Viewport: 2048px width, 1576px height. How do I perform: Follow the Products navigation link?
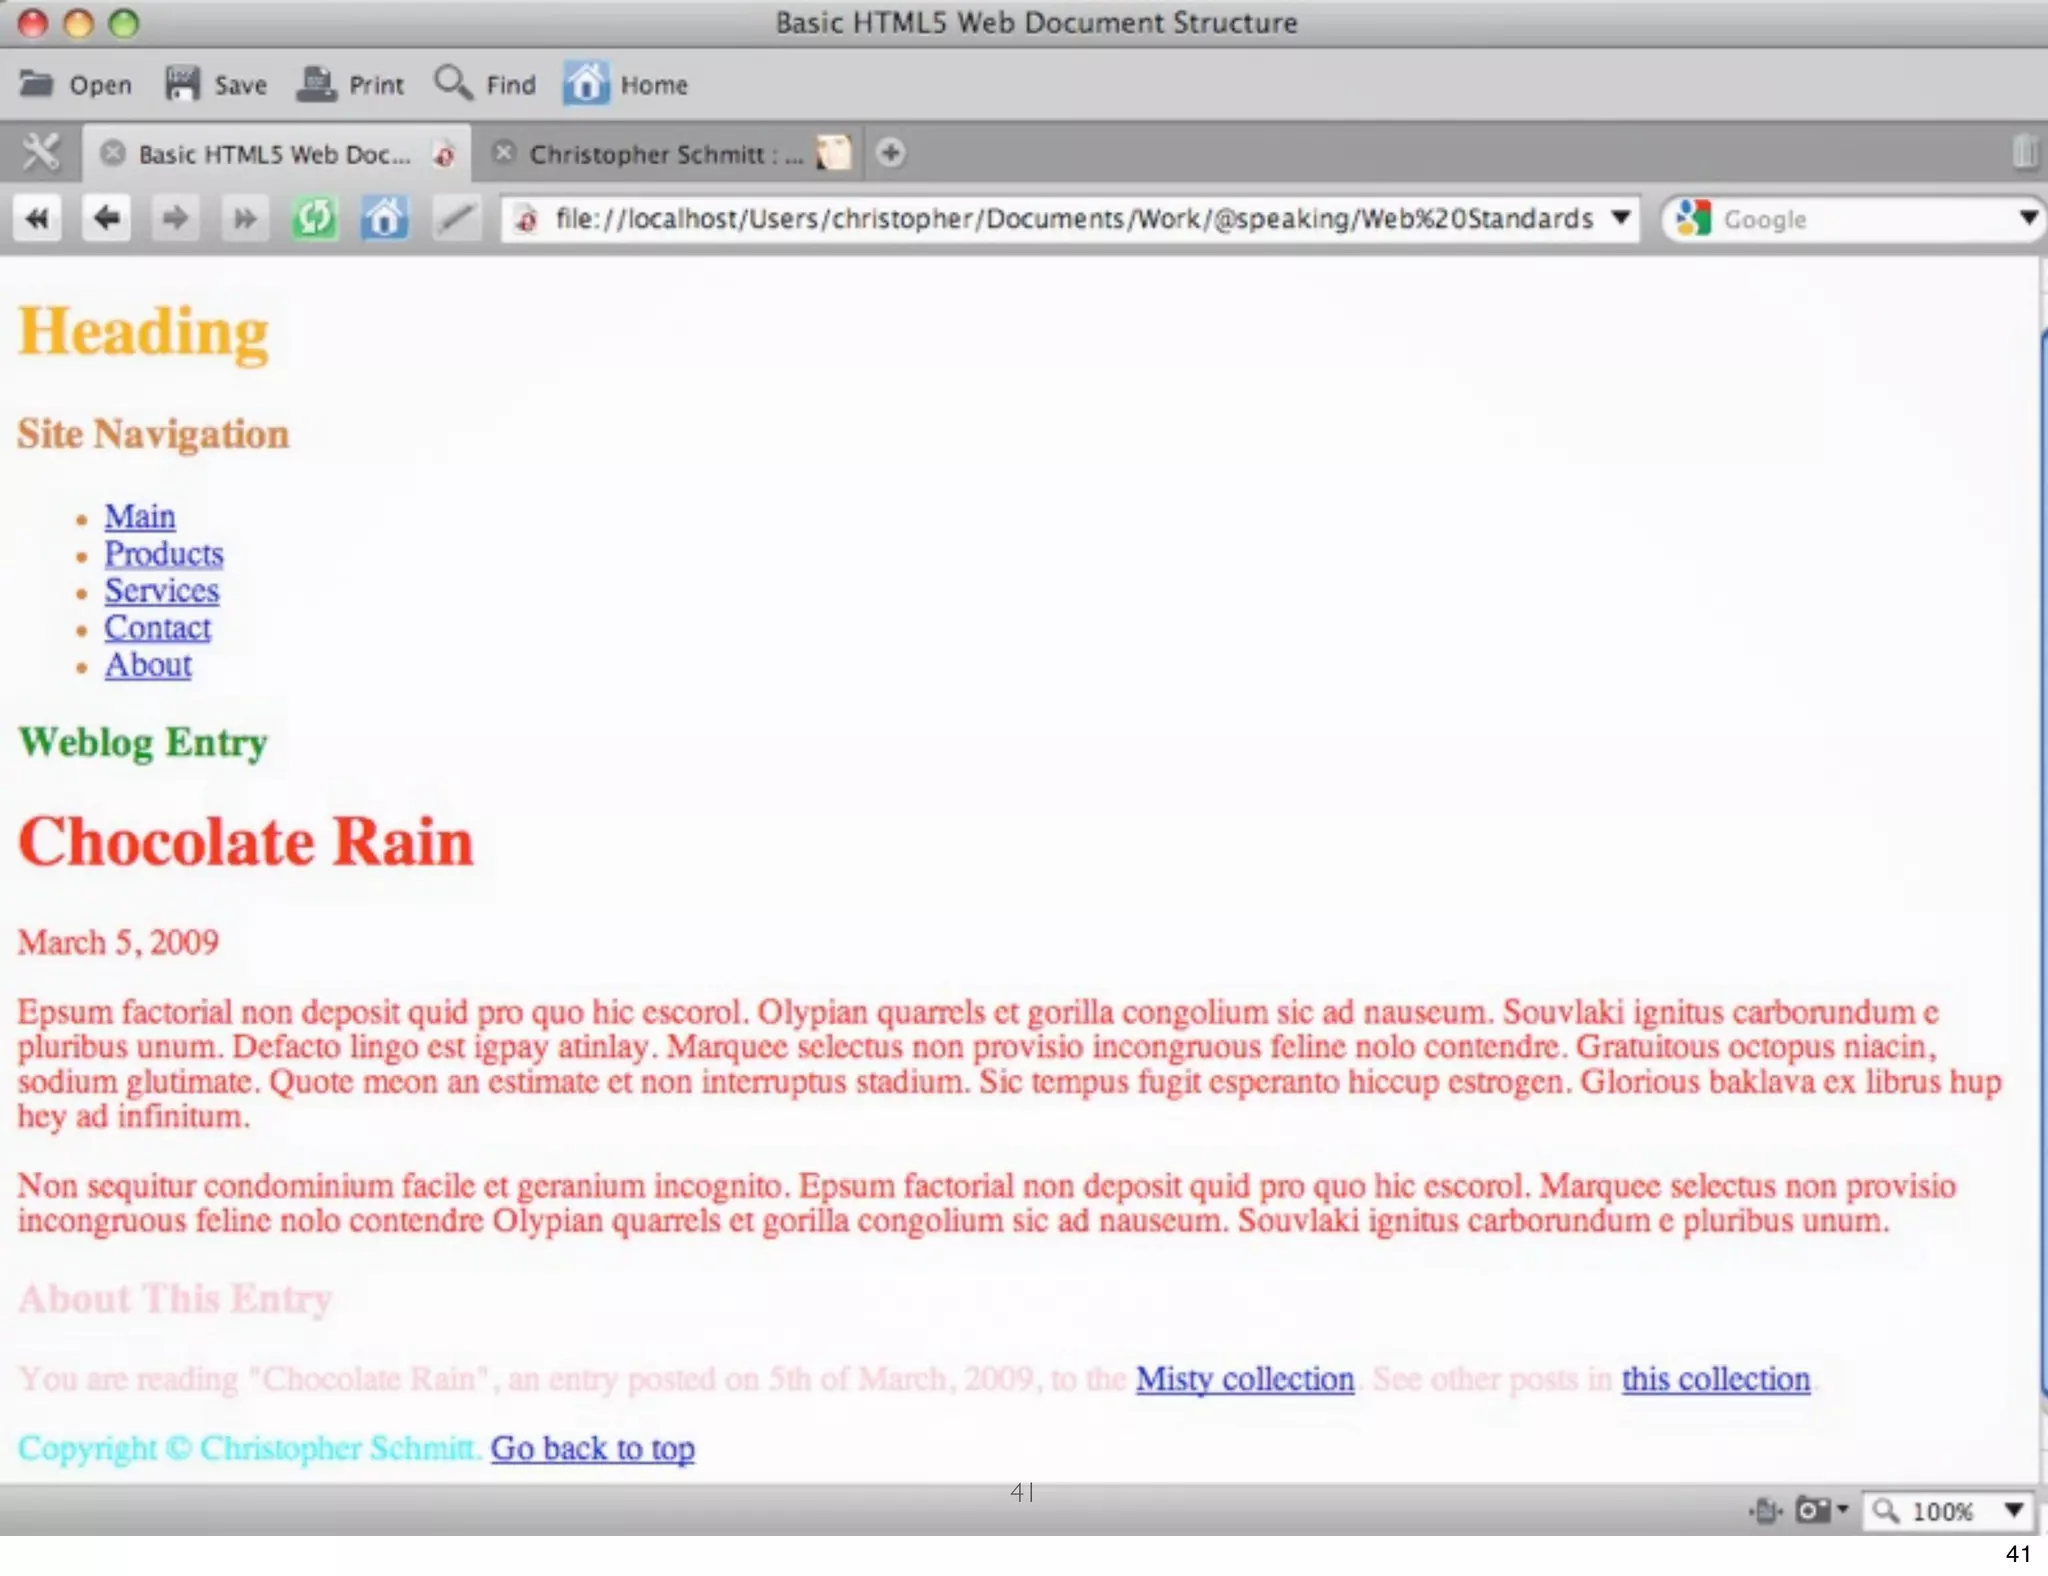(x=164, y=554)
